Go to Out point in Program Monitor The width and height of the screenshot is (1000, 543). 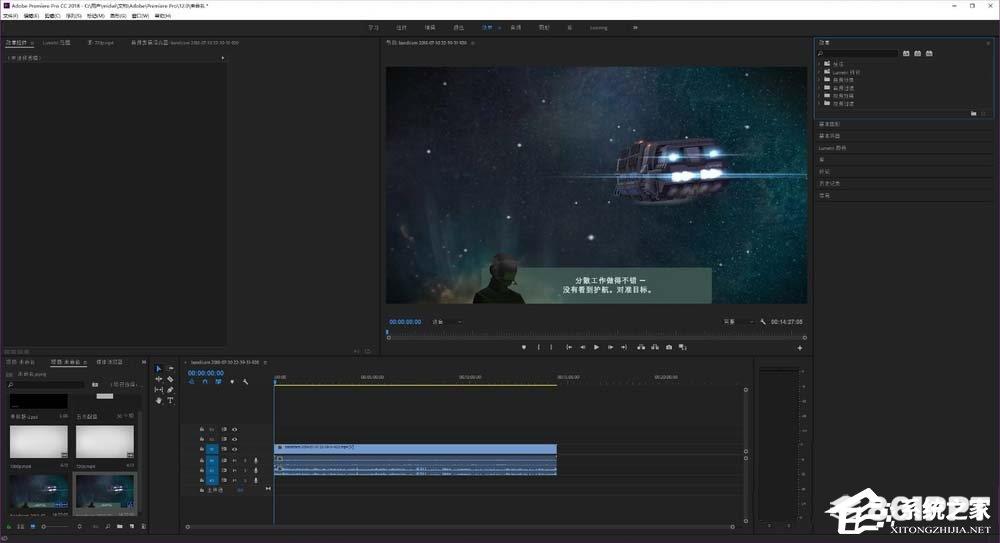coord(624,347)
